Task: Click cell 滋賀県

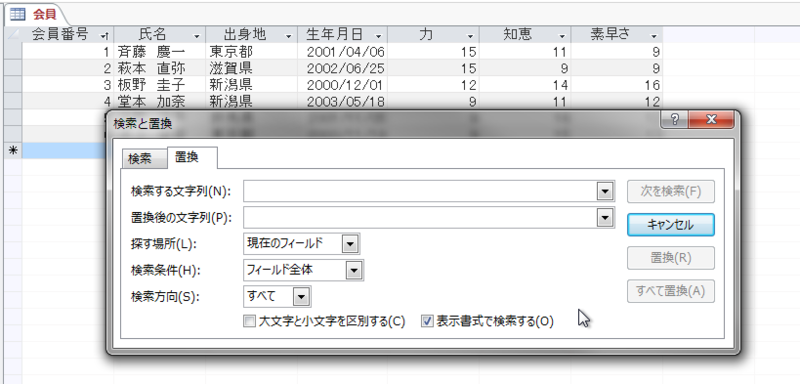Action: (x=252, y=68)
